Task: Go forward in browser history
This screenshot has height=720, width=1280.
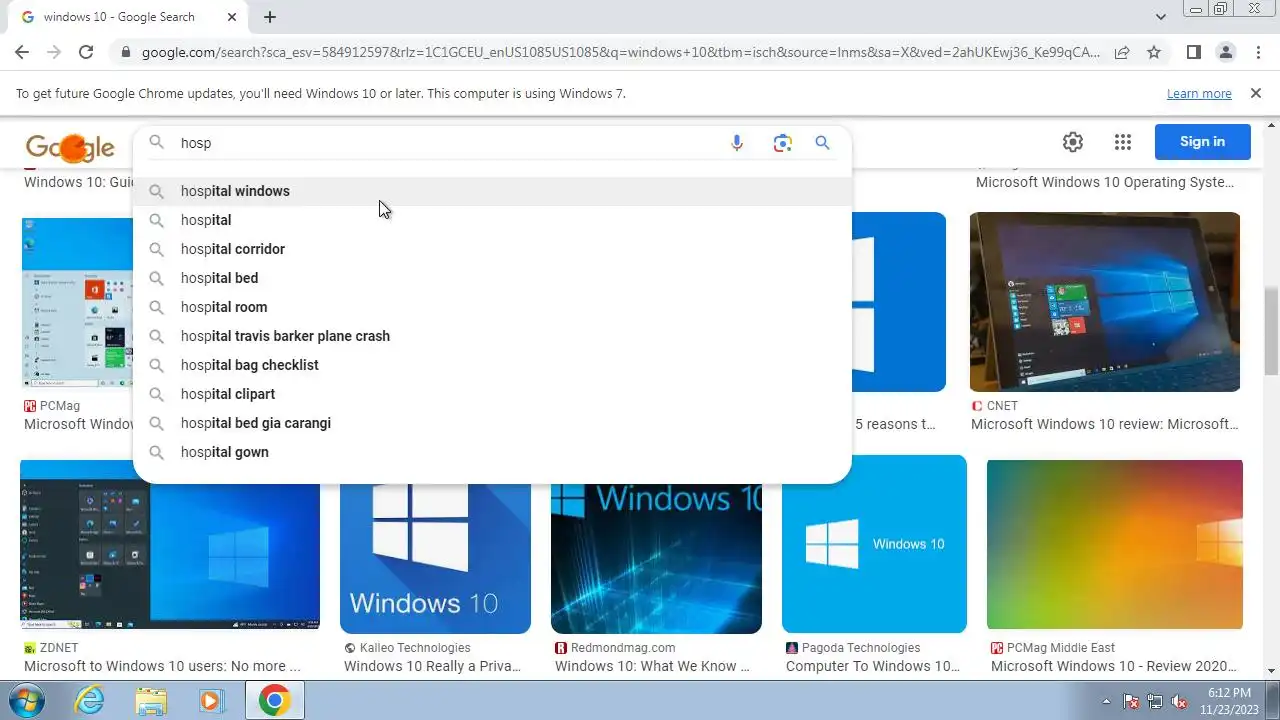Action: click(x=54, y=52)
